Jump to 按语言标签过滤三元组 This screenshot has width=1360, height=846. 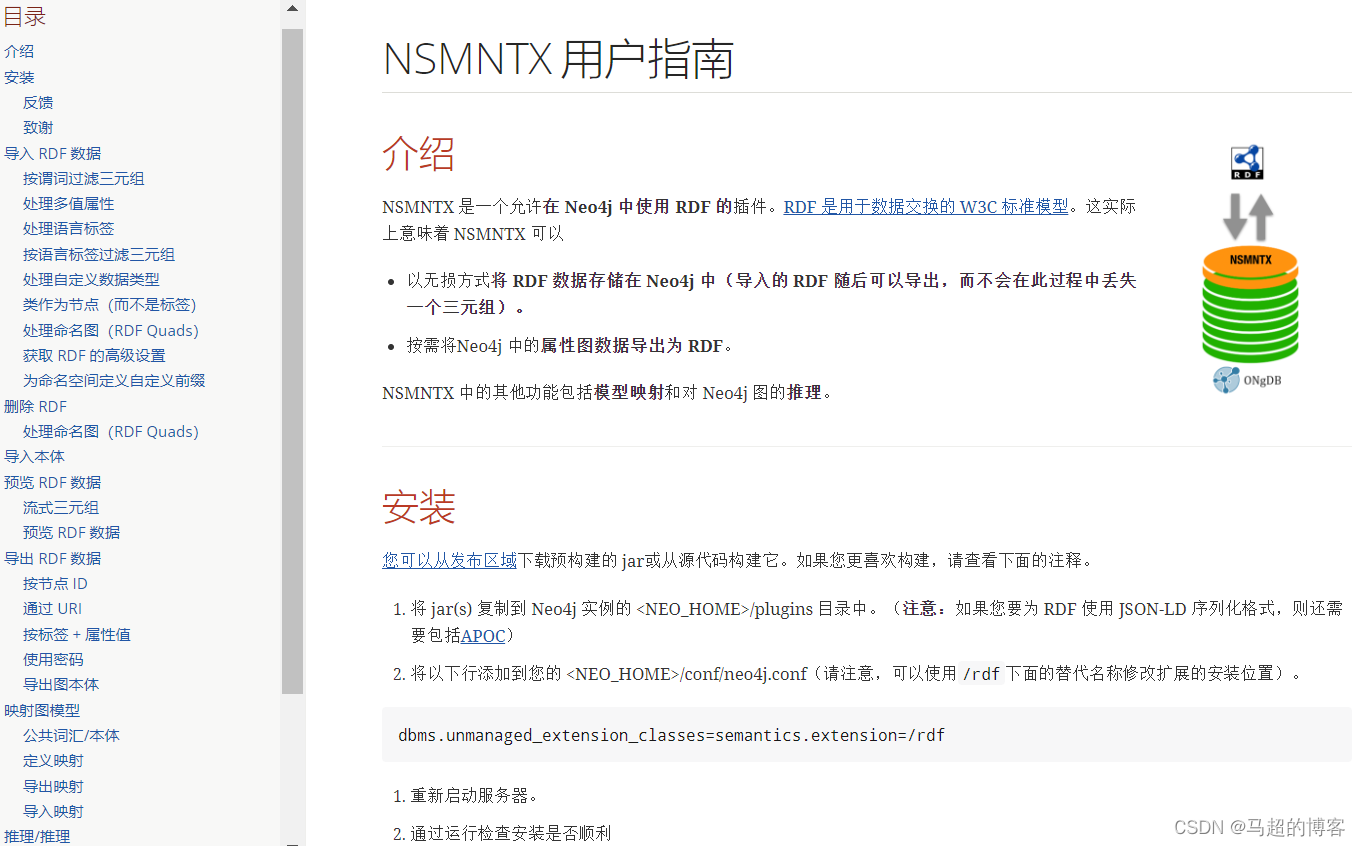click(99, 254)
